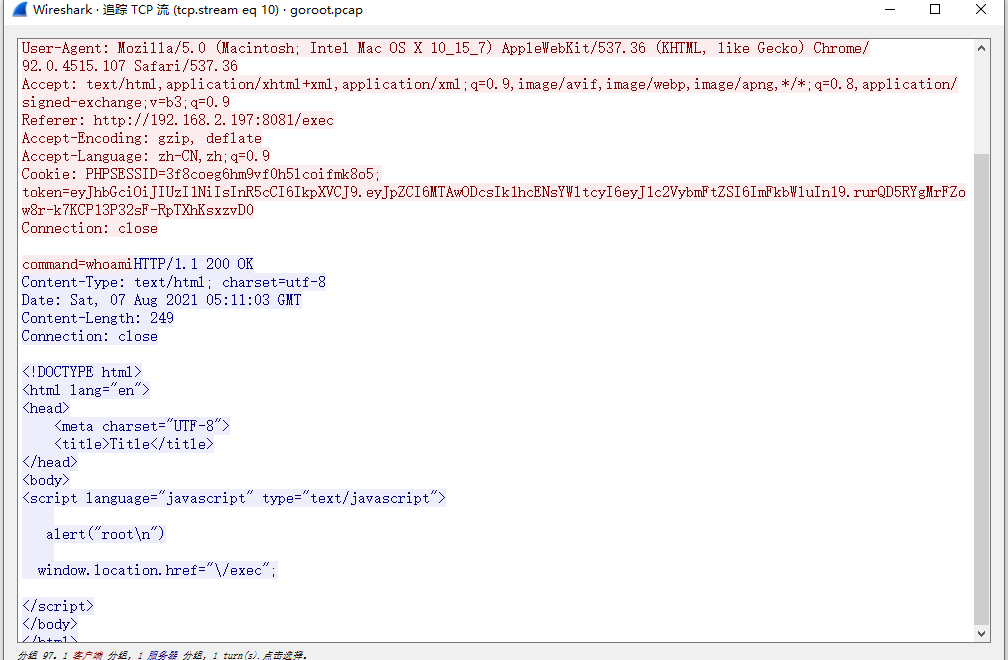
Task: Click the Referer http://192.168.2.197:8081/exec line
Action: (x=177, y=120)
